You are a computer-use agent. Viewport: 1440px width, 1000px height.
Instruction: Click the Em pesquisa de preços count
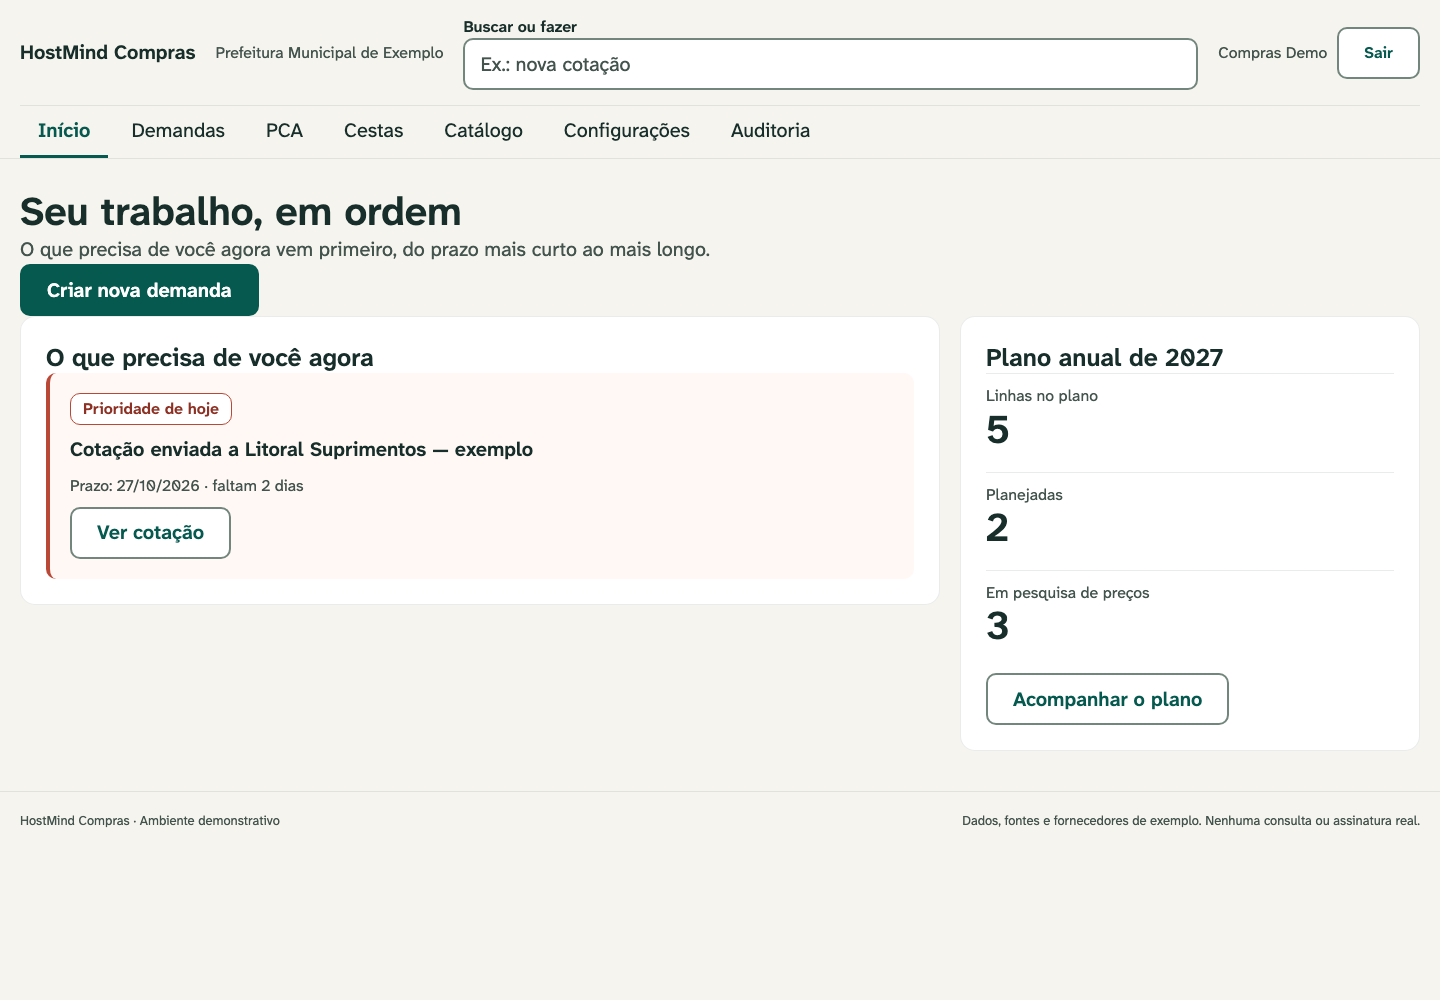point(998,626)
